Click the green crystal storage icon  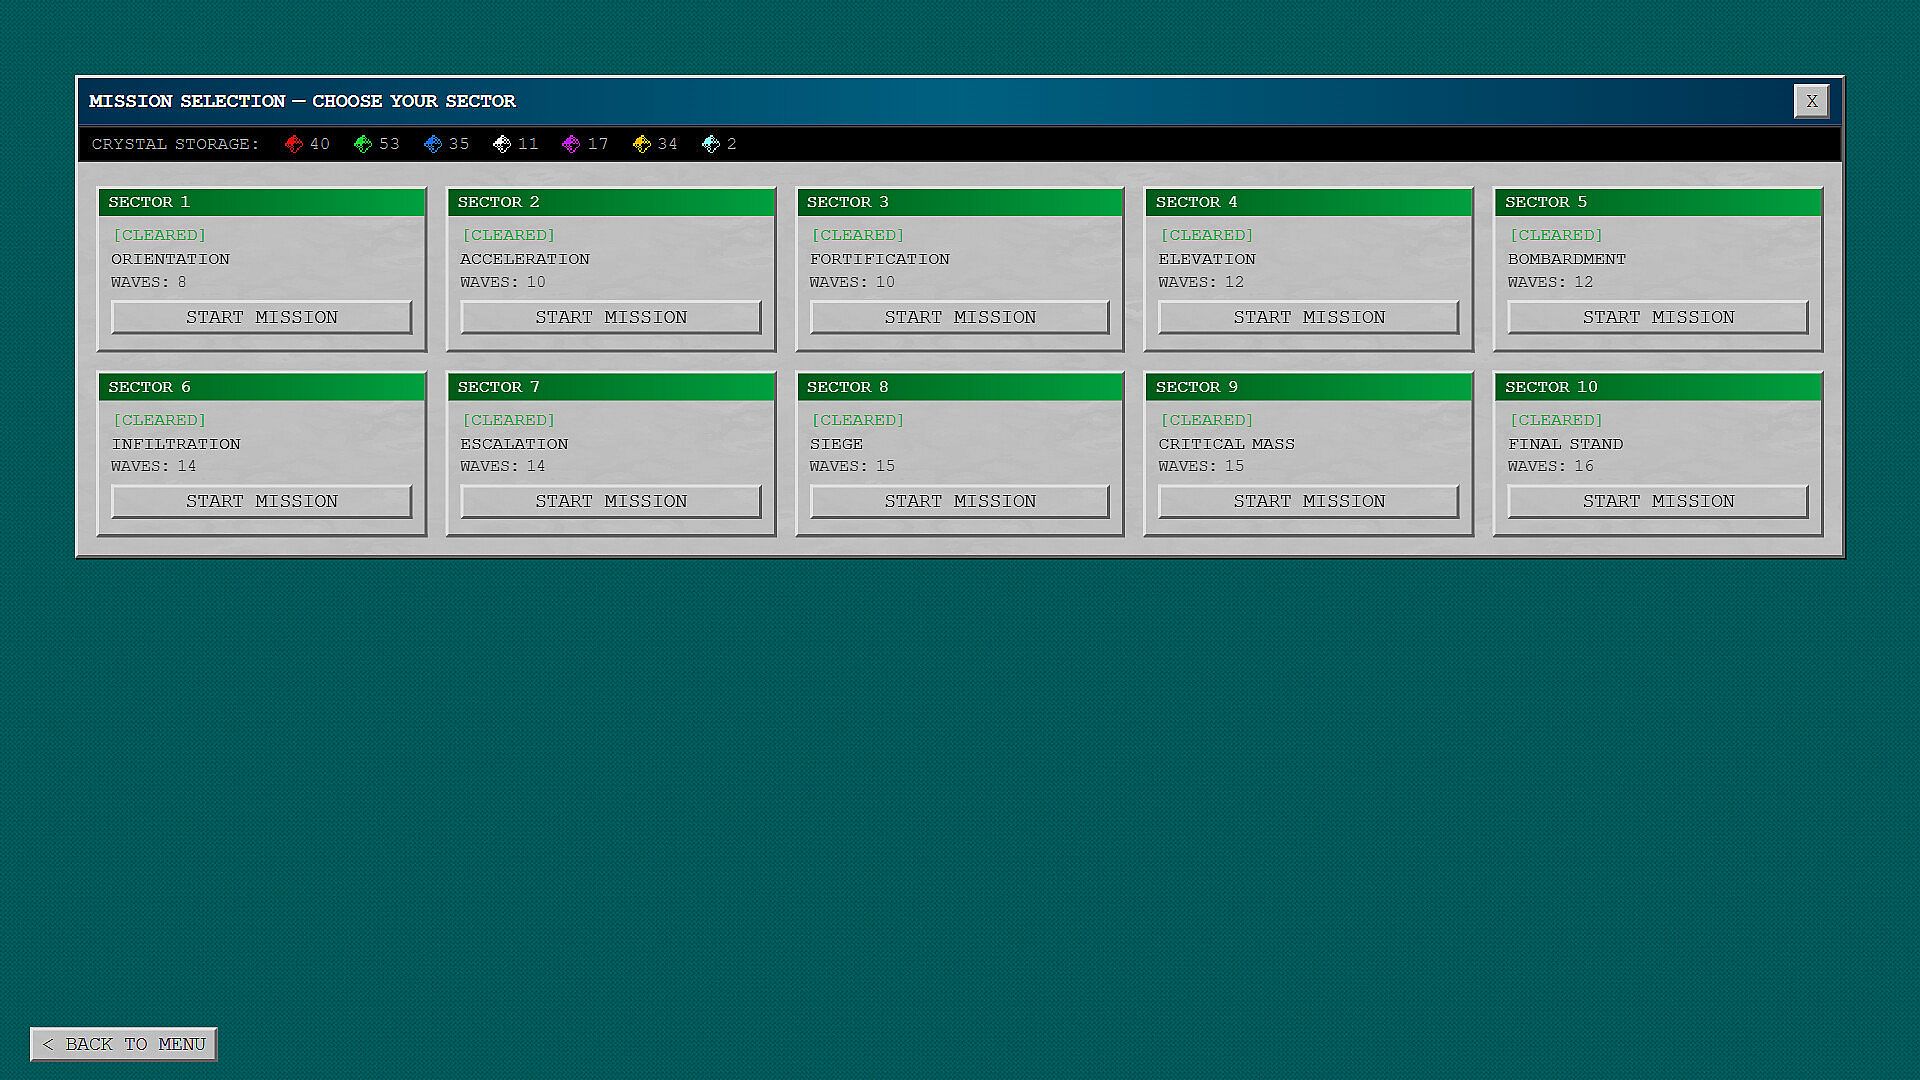(x=363, y=145)
